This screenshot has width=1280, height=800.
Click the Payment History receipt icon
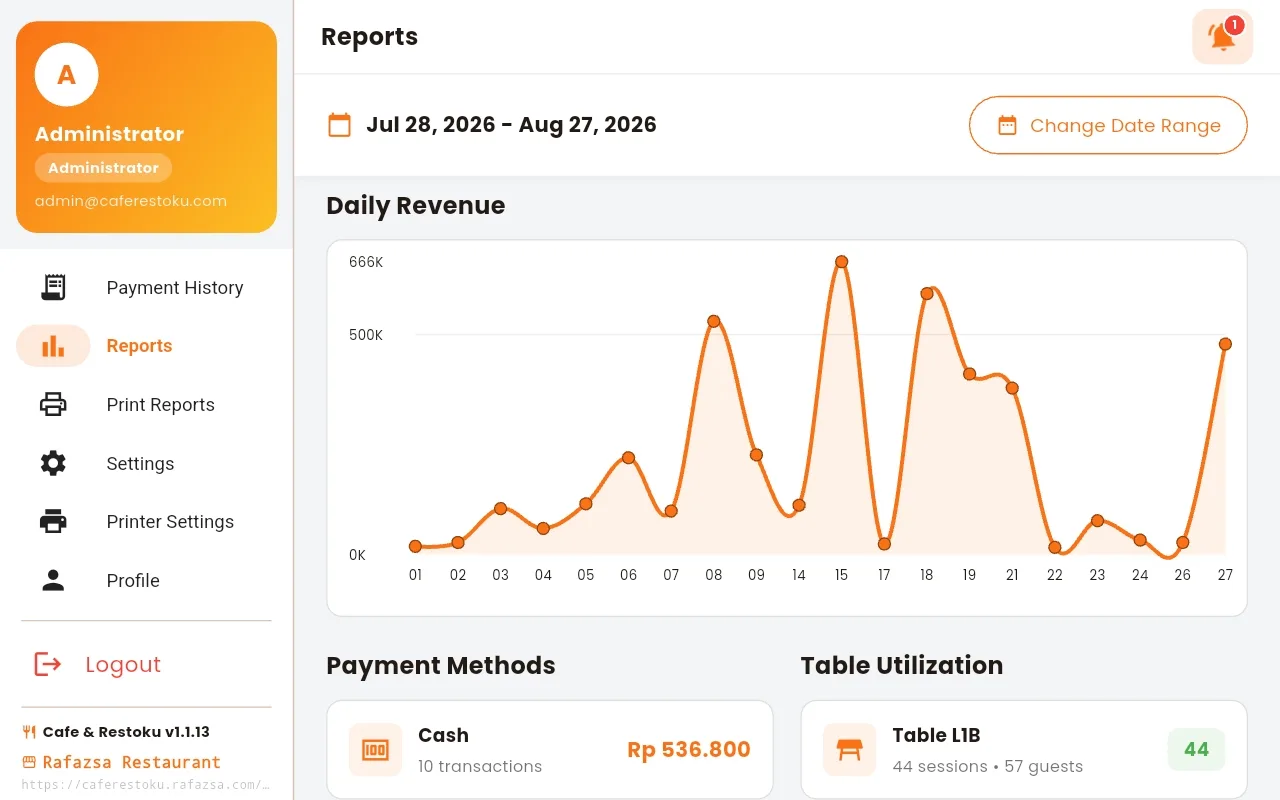tap(53, 288)
